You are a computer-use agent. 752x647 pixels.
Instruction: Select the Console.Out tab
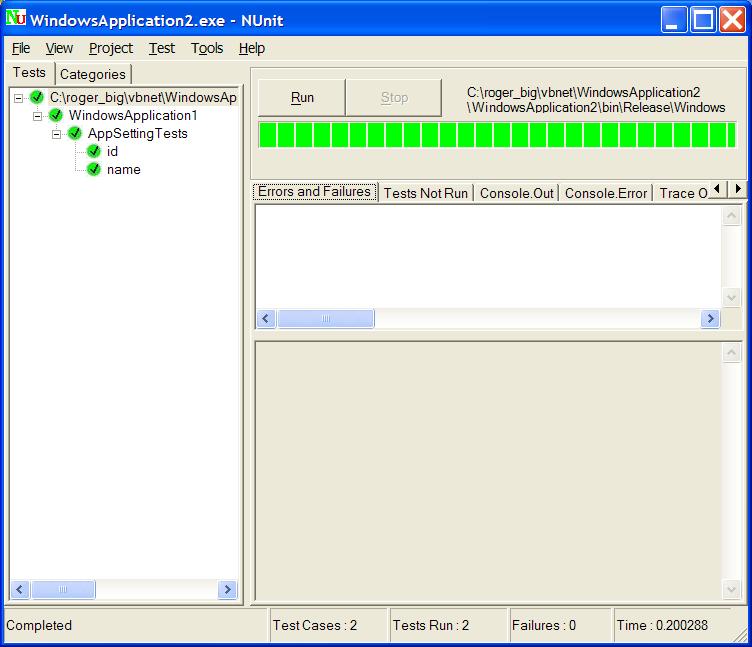[x=517, y=193]
